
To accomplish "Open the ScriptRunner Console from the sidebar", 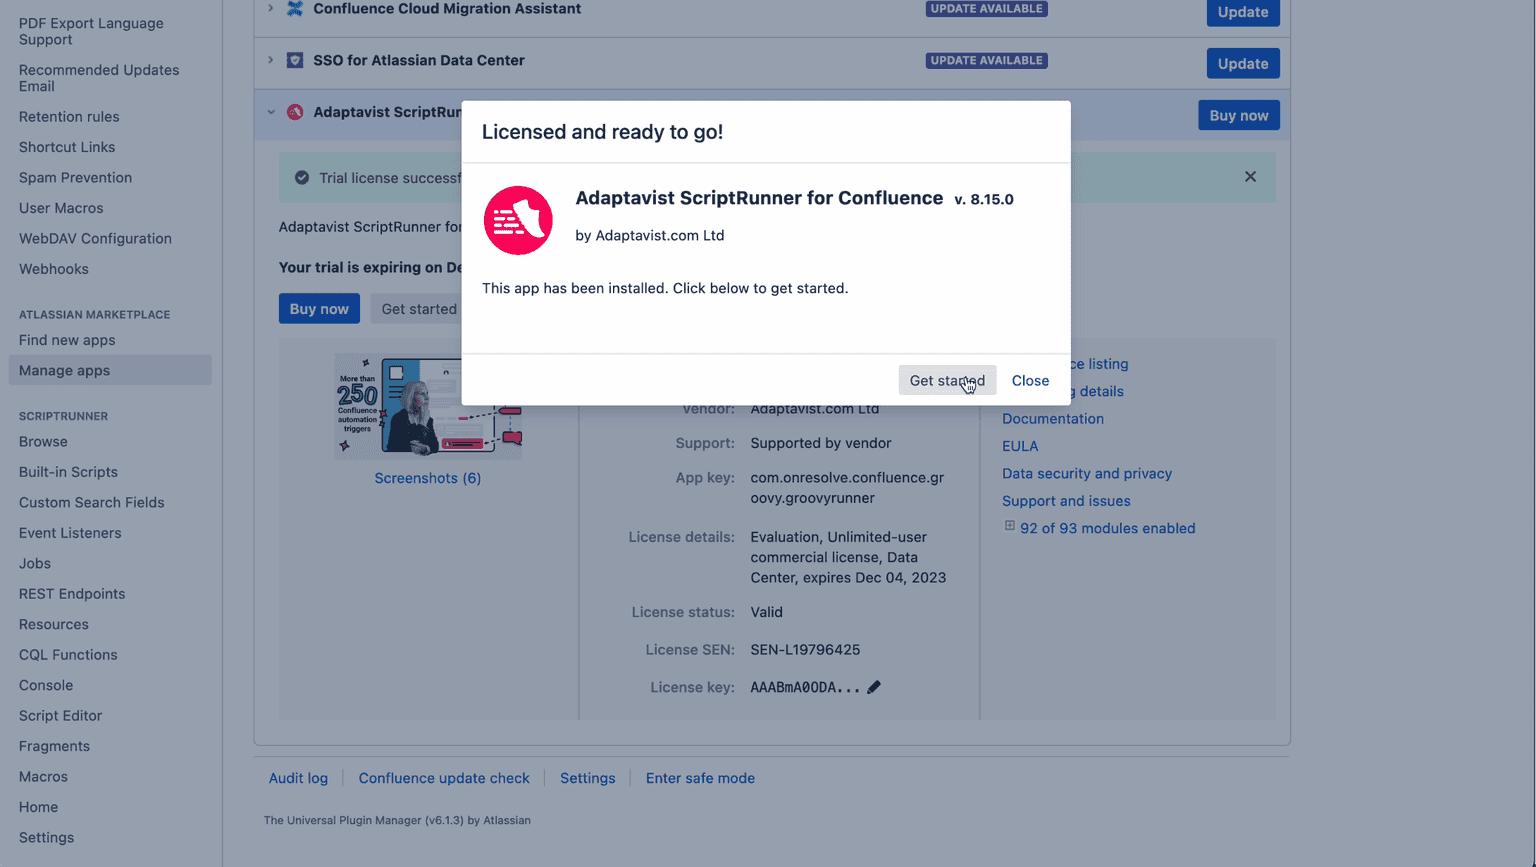I will (x=45, y=685).
